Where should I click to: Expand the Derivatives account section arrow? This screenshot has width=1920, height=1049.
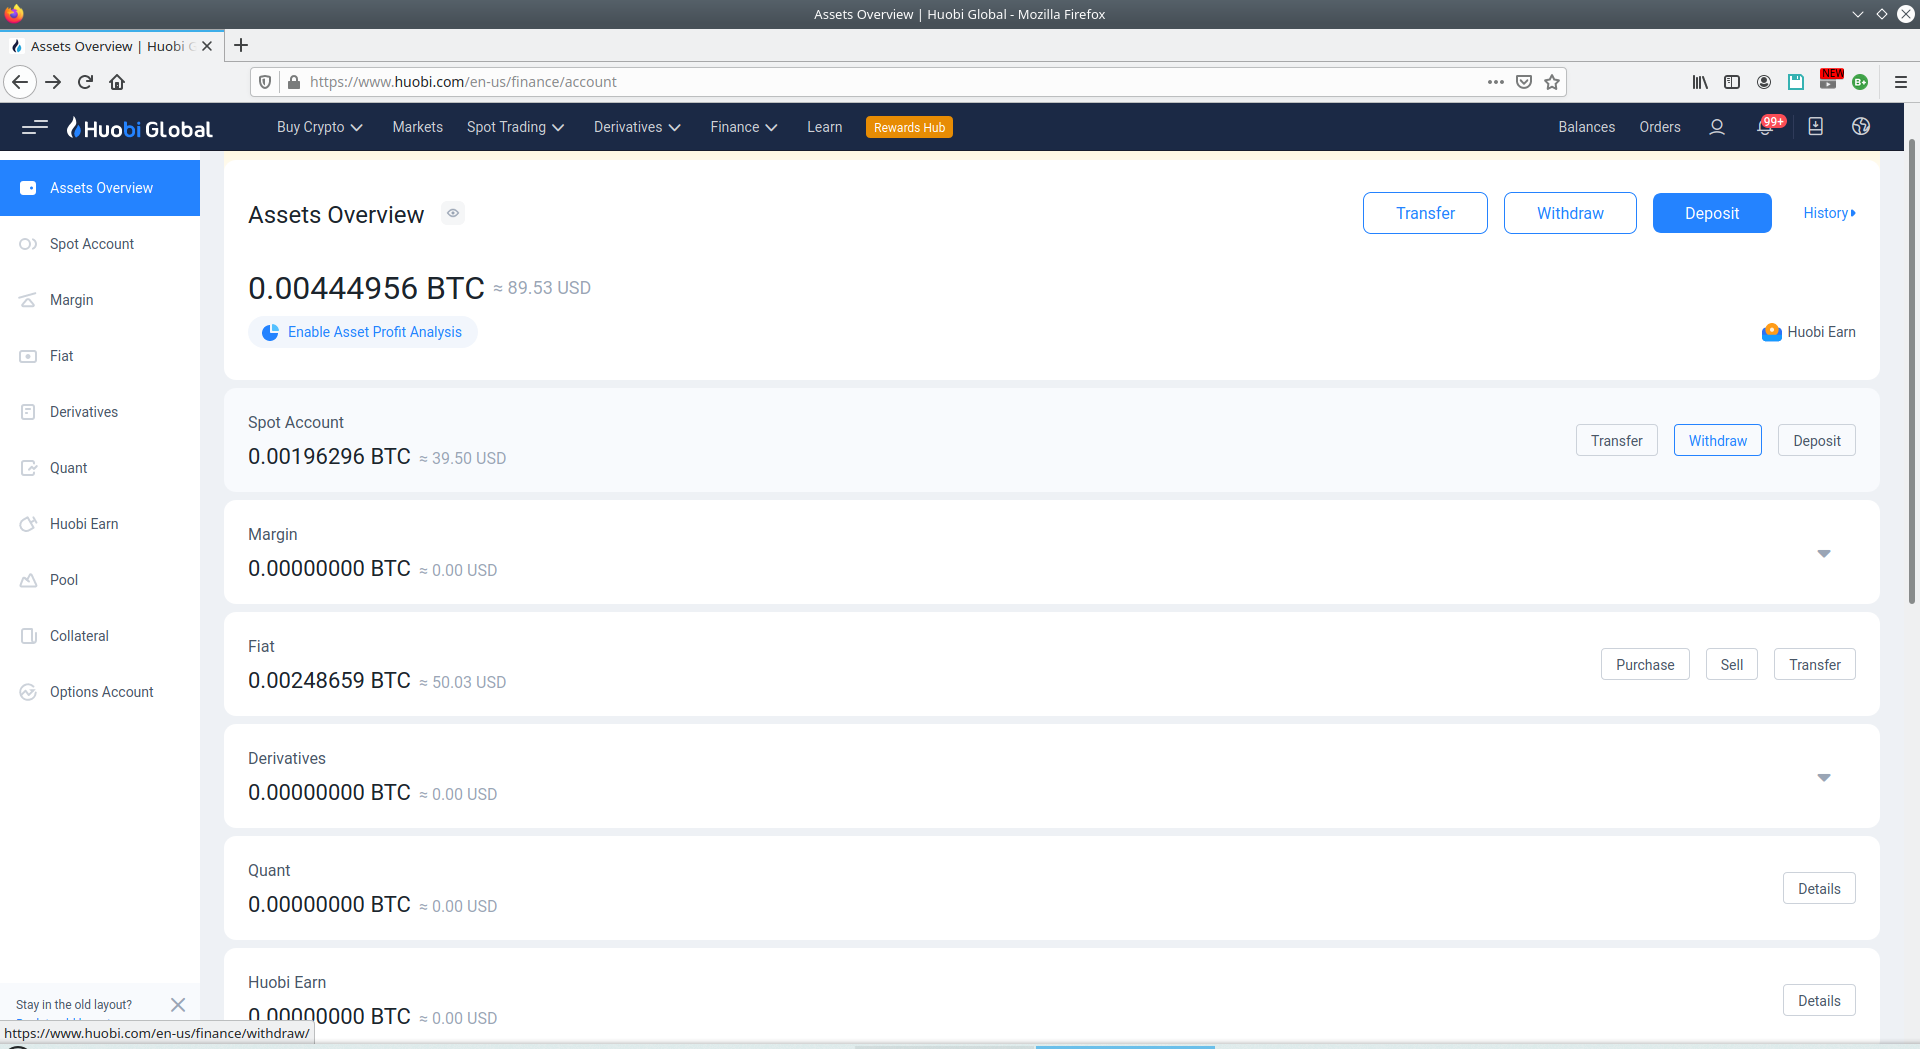click(1824, 777)
